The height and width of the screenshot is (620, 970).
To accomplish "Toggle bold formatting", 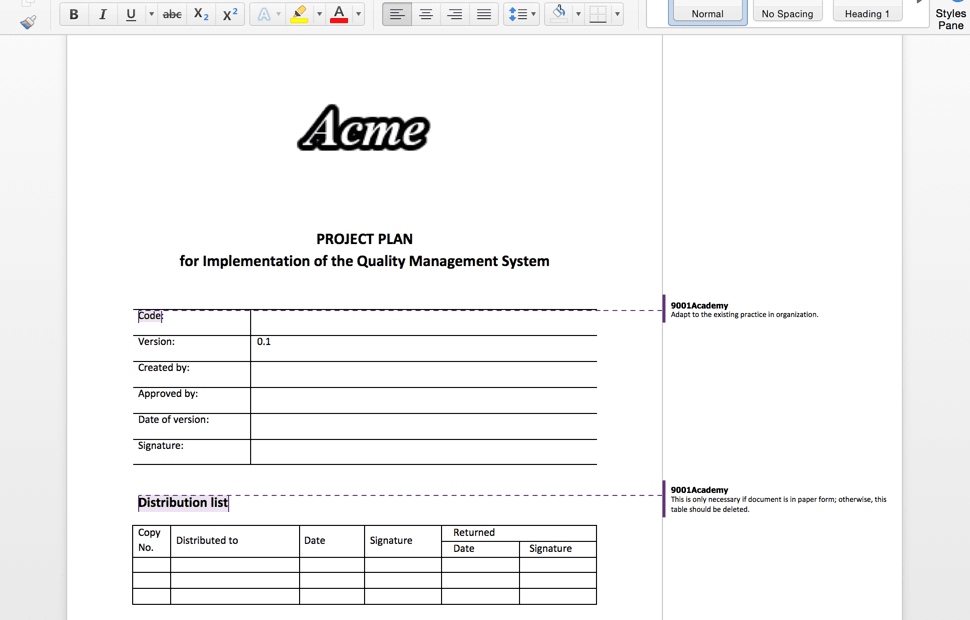I will point(74,14).
